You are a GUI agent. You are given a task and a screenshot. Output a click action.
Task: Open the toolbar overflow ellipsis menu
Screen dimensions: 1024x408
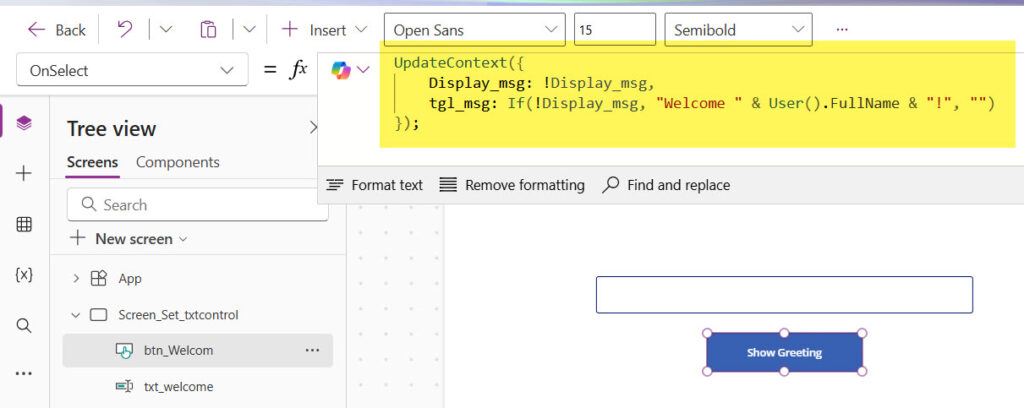coord(842,30)
